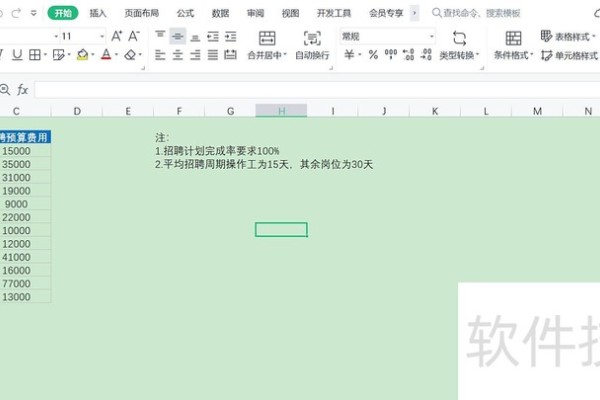This screenshot has width=600, height=400.
Task: Select column K header
Action: pyautogui.click(x=435, y=111)
